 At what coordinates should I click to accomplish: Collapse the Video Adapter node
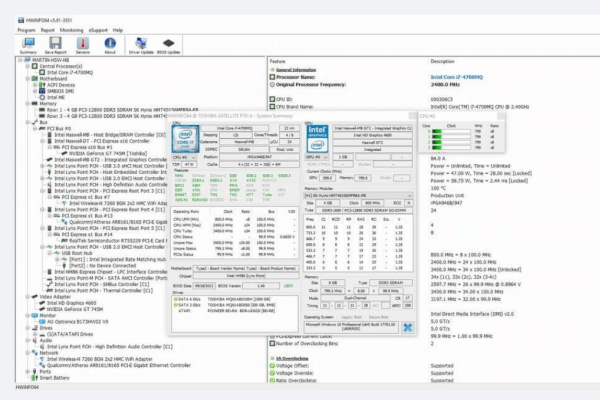pos(28,297)
